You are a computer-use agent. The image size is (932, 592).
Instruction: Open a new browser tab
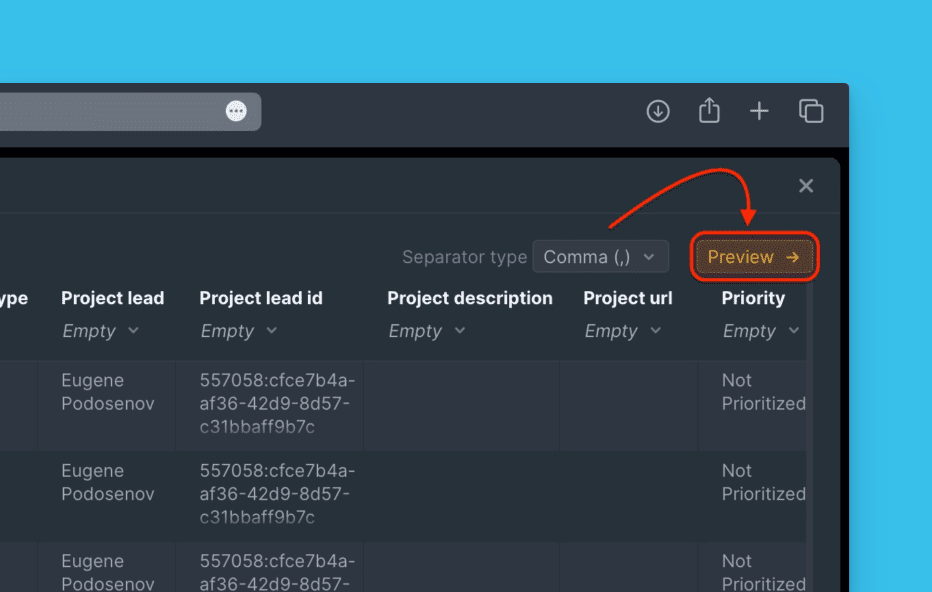pos(760,111)
